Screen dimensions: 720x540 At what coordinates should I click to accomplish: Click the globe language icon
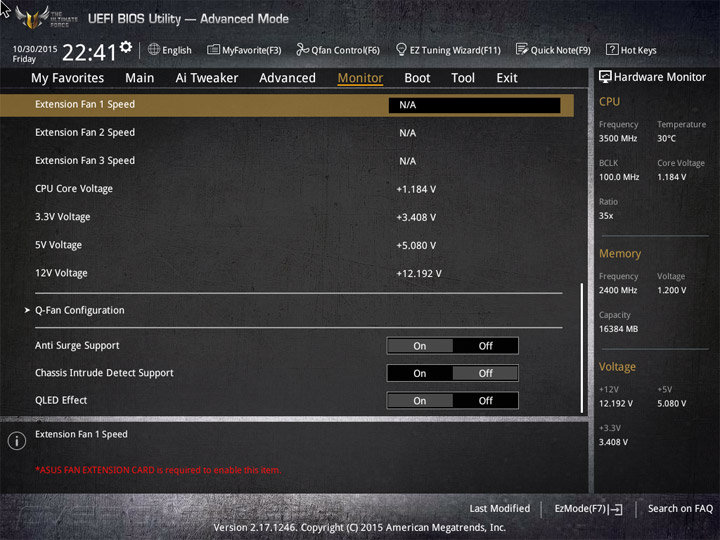pyautogui.click(x=154, y=49)
